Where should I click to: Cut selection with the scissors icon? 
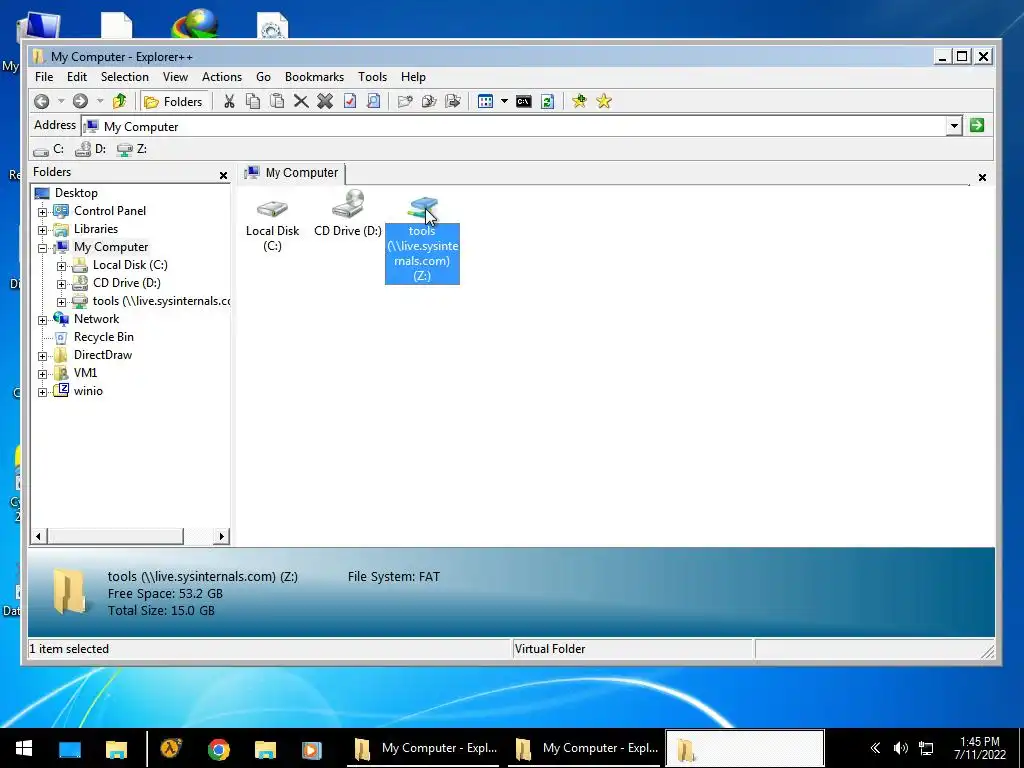click(229, 101)
